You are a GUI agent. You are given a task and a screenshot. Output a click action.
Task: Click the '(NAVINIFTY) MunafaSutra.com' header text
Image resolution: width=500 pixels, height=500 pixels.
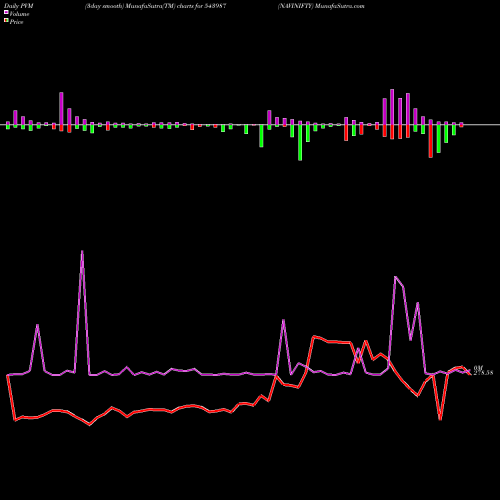[321, 6]
